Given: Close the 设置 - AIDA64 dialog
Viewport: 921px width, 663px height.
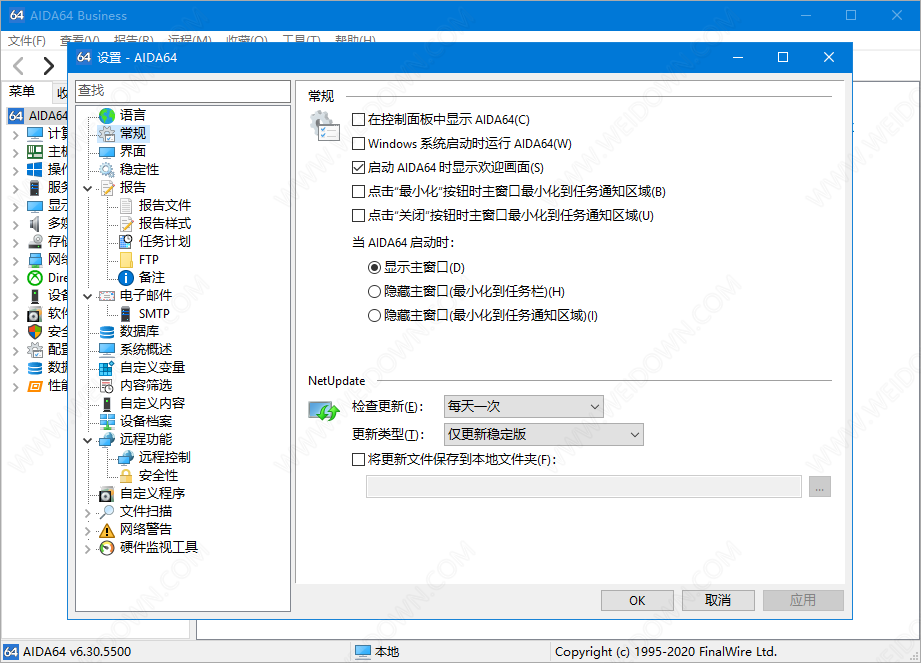Looking at the screenshot, I should (829, 57).
